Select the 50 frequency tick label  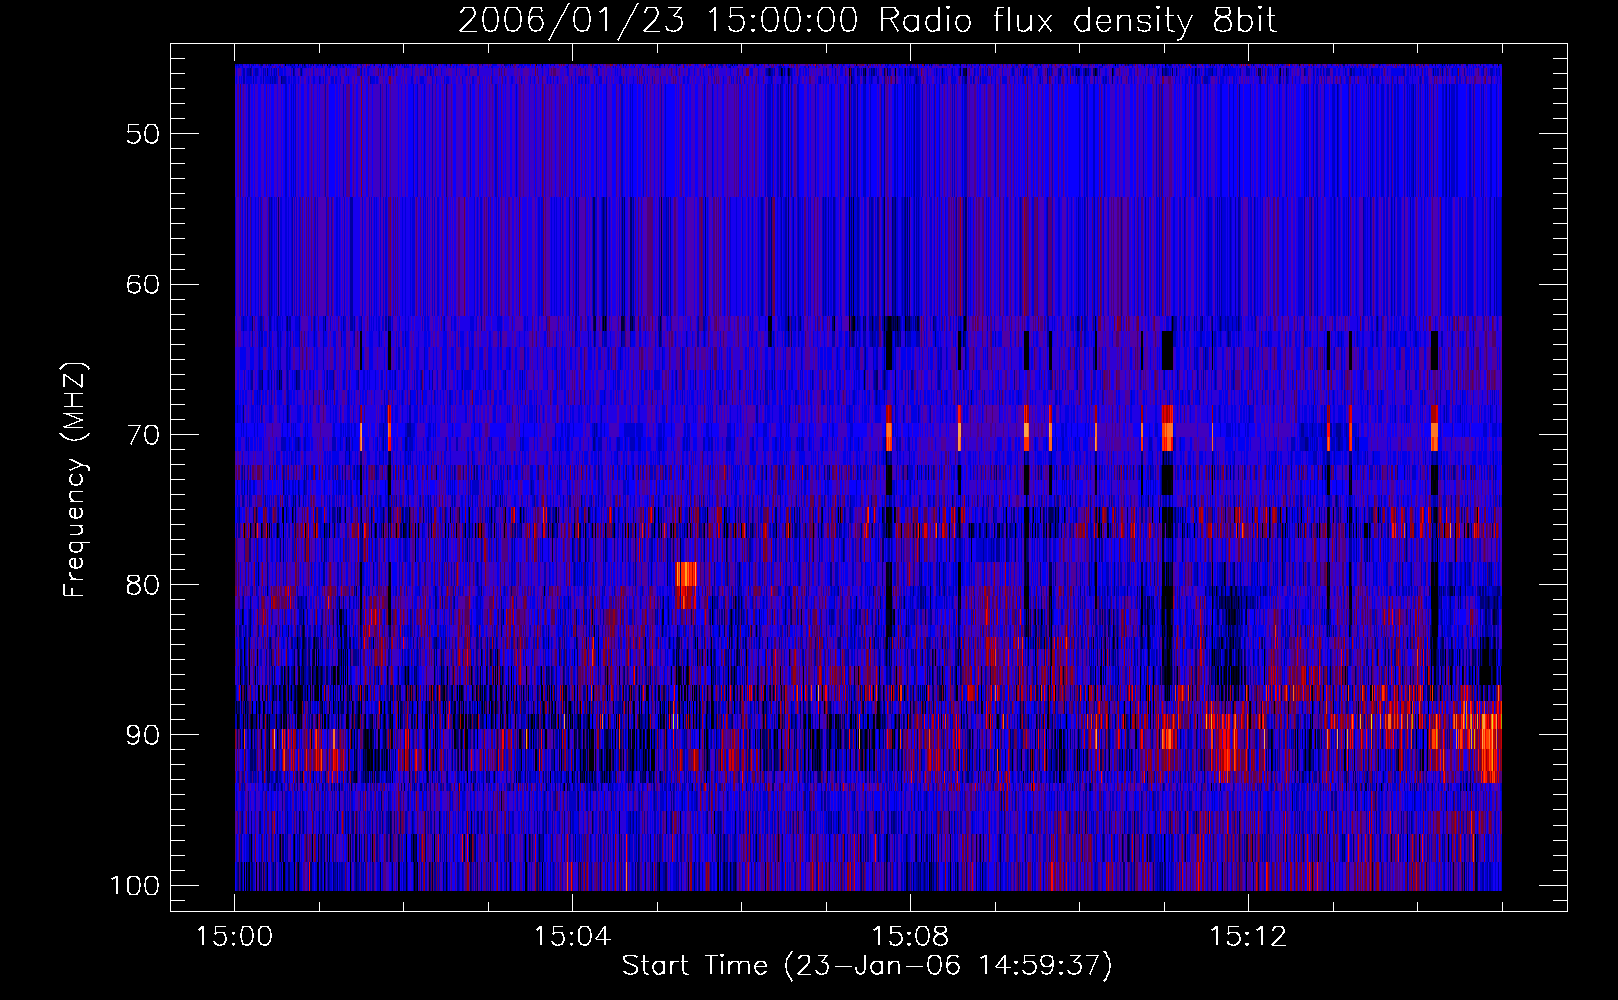(x=143, y=134)
